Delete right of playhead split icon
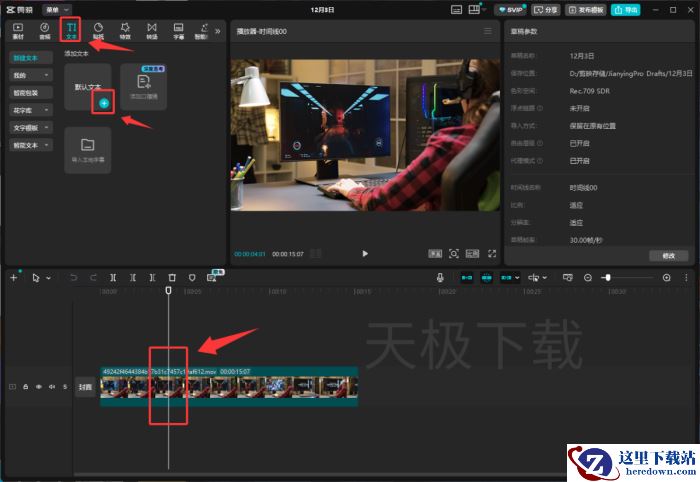The width and height of the screenshot is (700, 482). coord(152,278)
